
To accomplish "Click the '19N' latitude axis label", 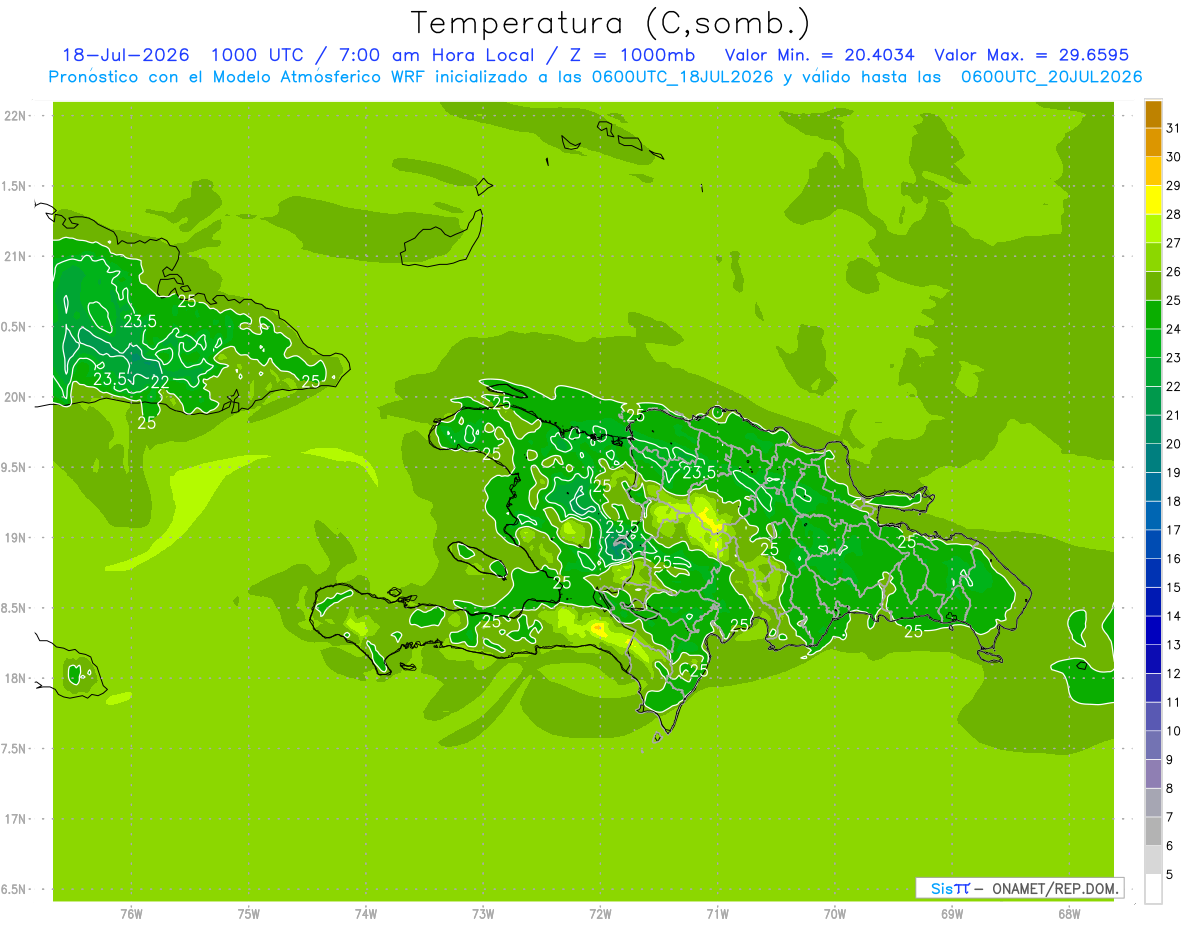I will click(16, 537).
